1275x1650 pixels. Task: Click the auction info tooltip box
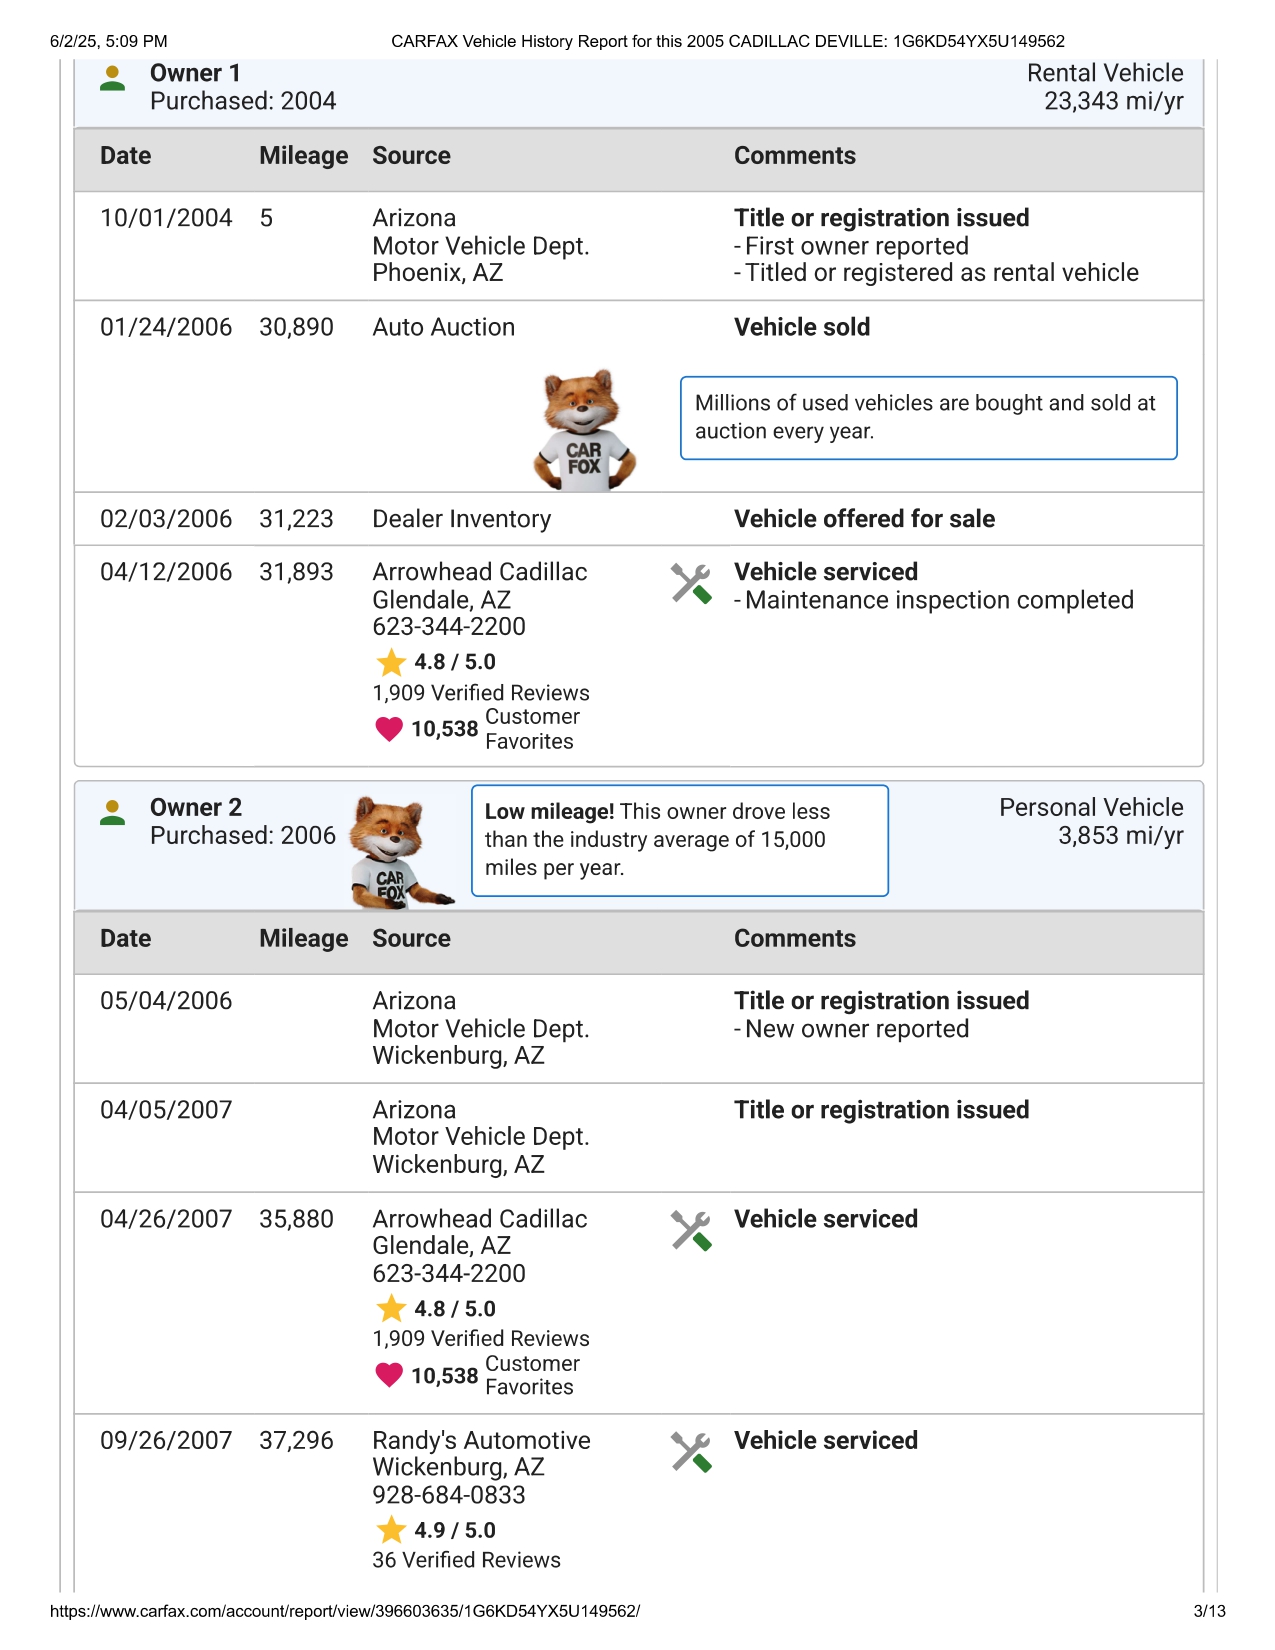[928, 418]
